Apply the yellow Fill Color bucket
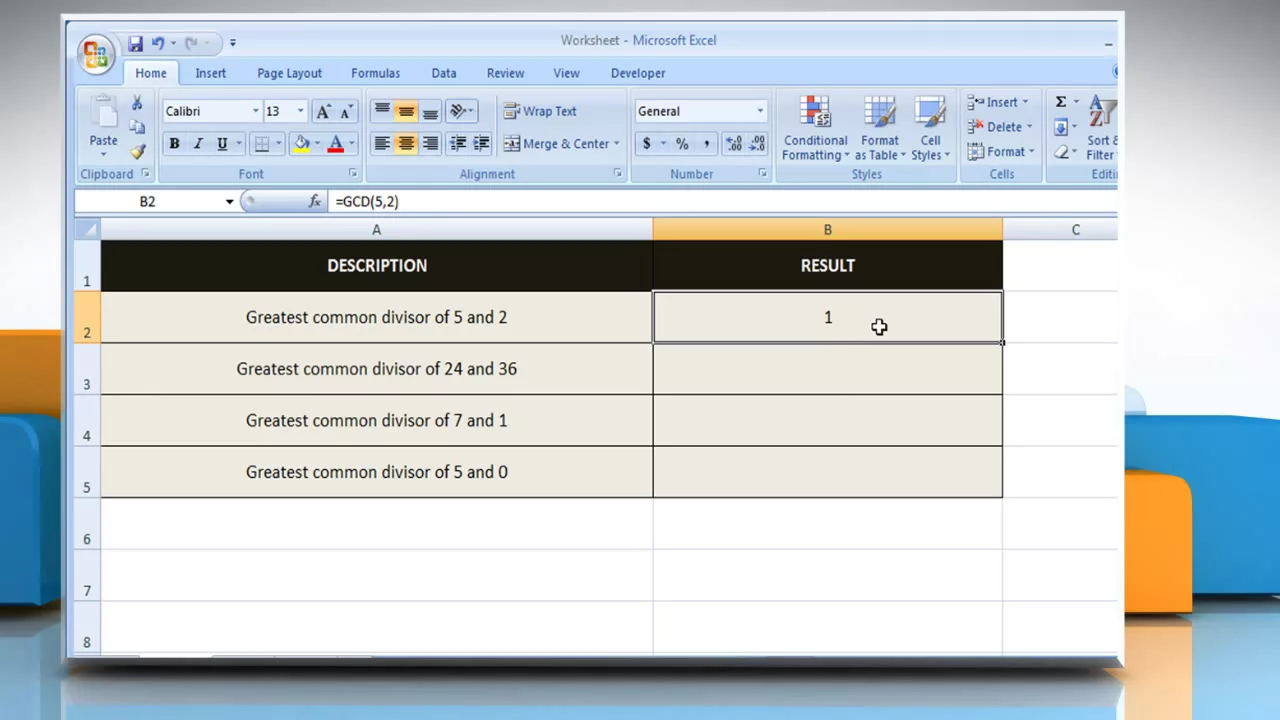 (x=301, y=143)
